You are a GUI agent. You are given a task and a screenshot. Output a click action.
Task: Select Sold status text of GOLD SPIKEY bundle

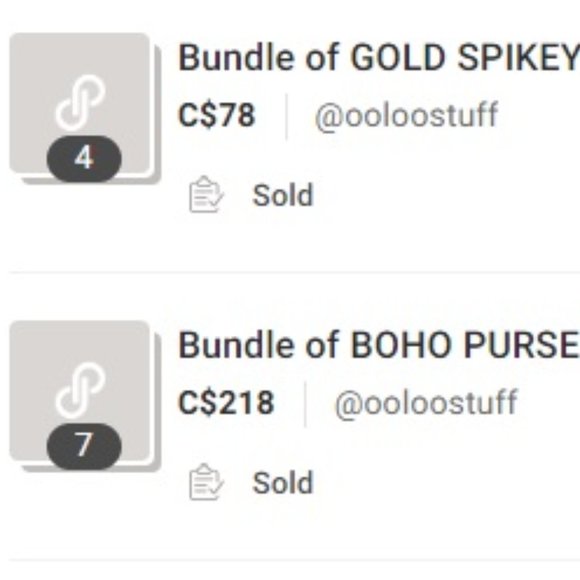pyautogui.click(x=283, y=195)
